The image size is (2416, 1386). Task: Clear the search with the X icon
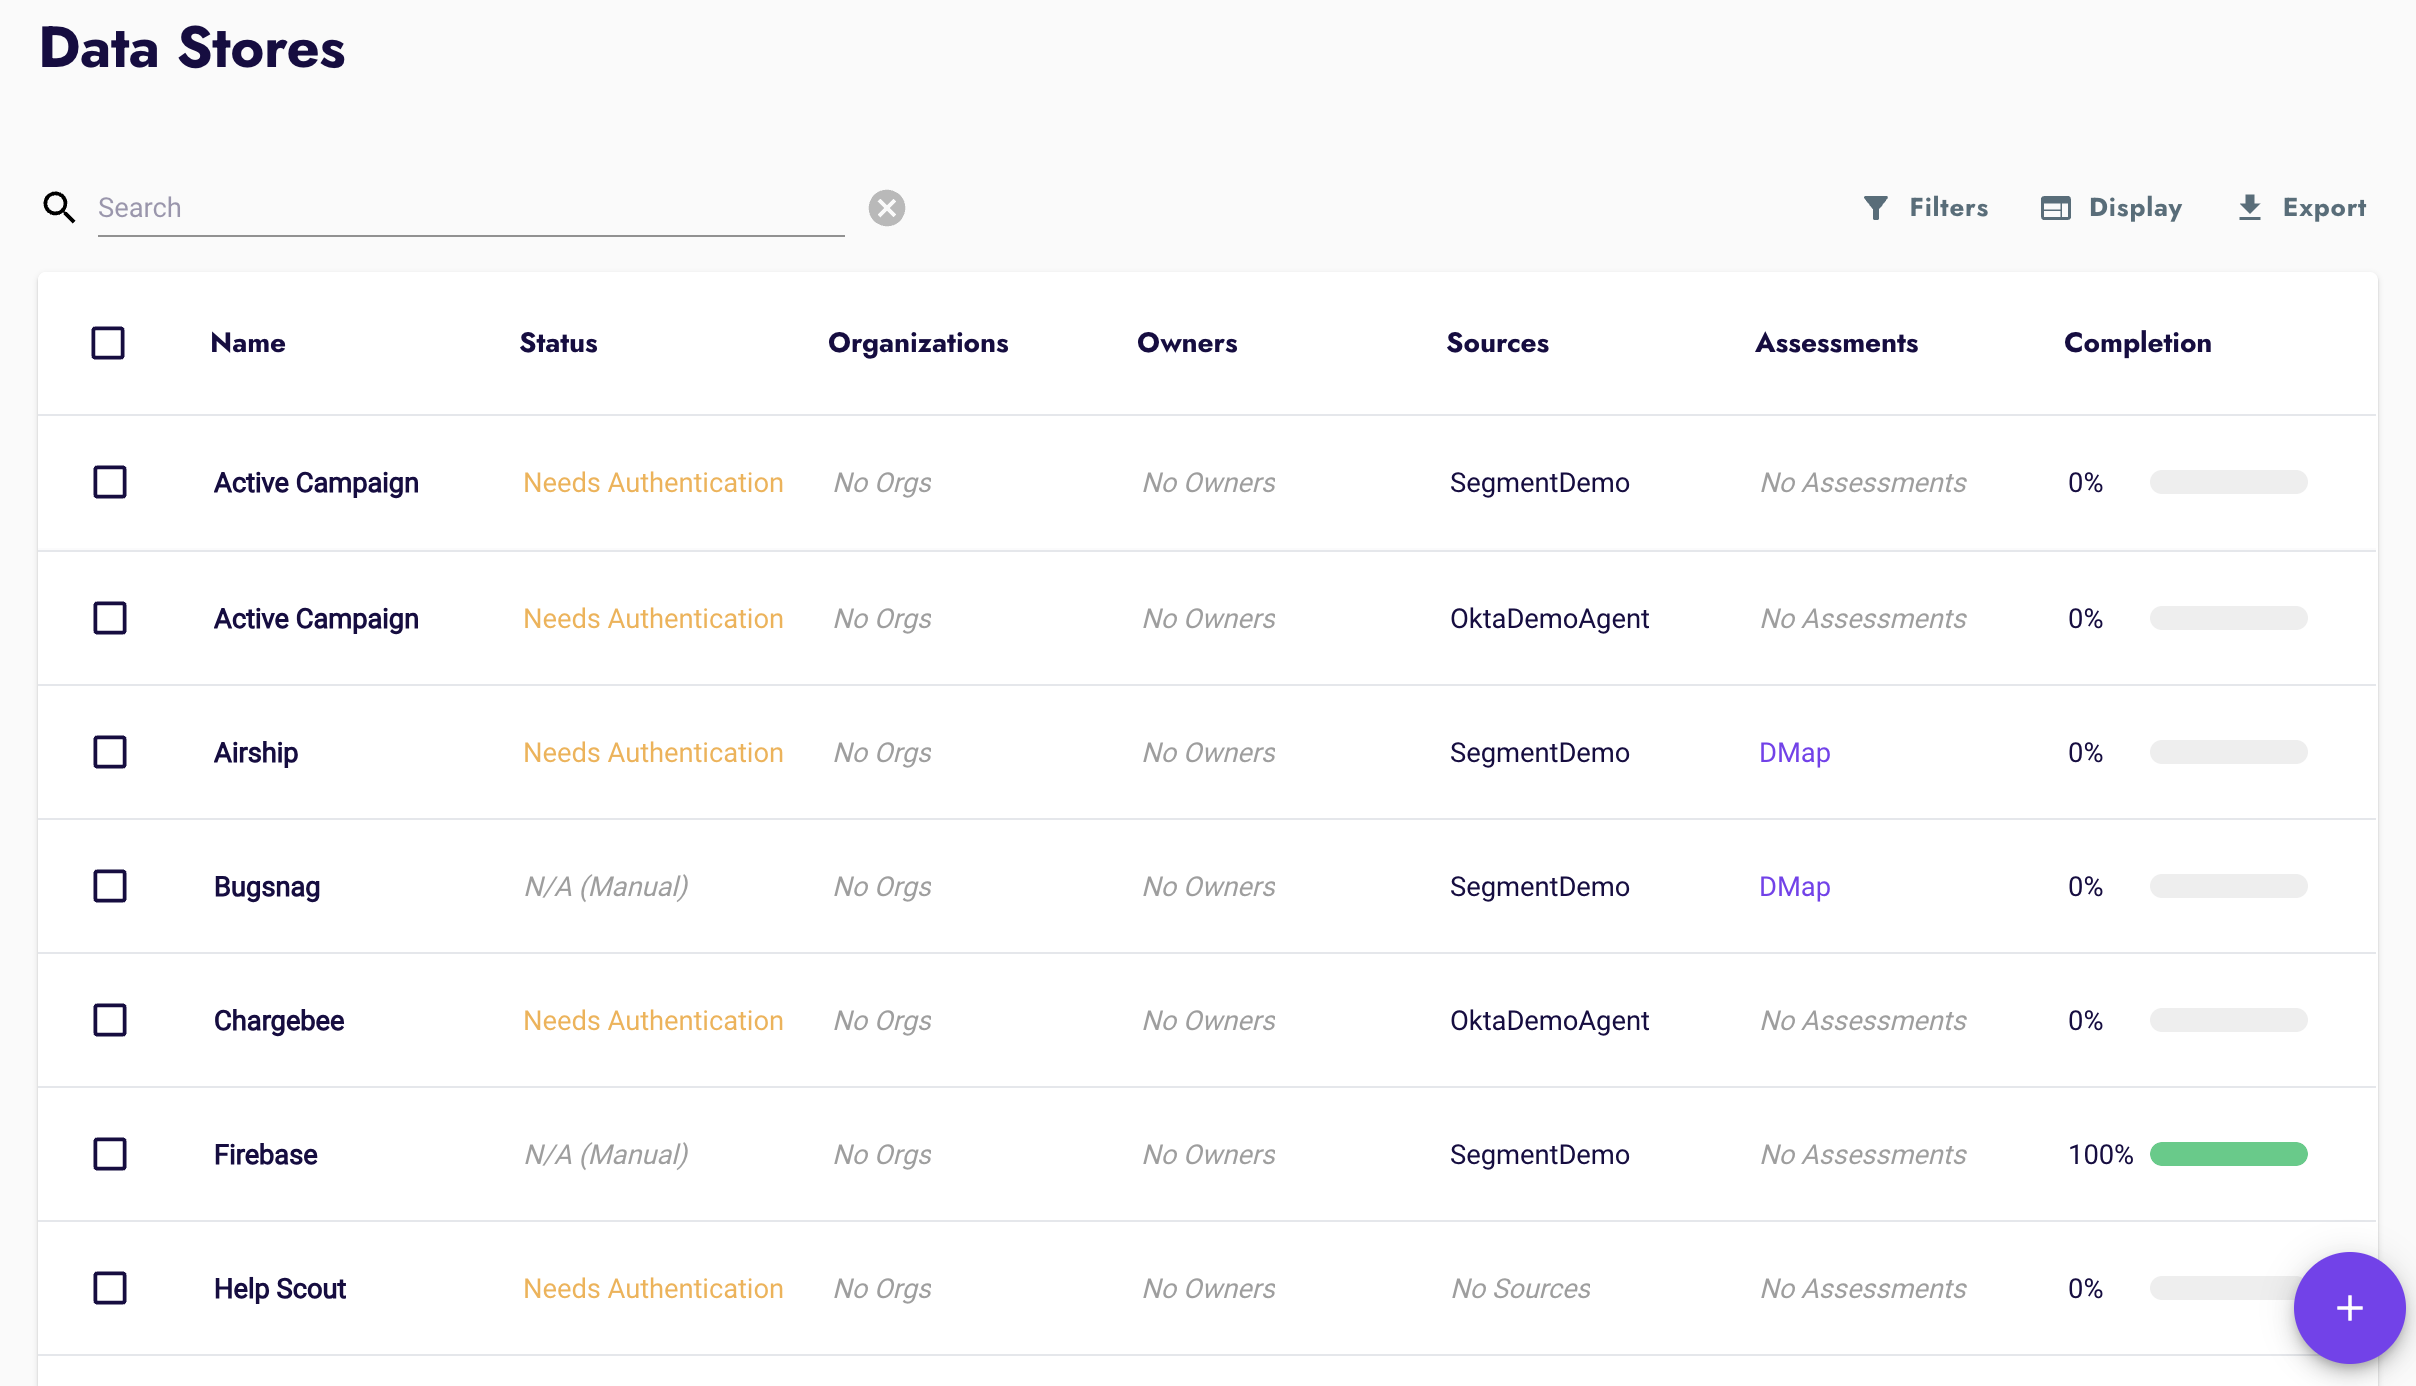coord(886,208)
